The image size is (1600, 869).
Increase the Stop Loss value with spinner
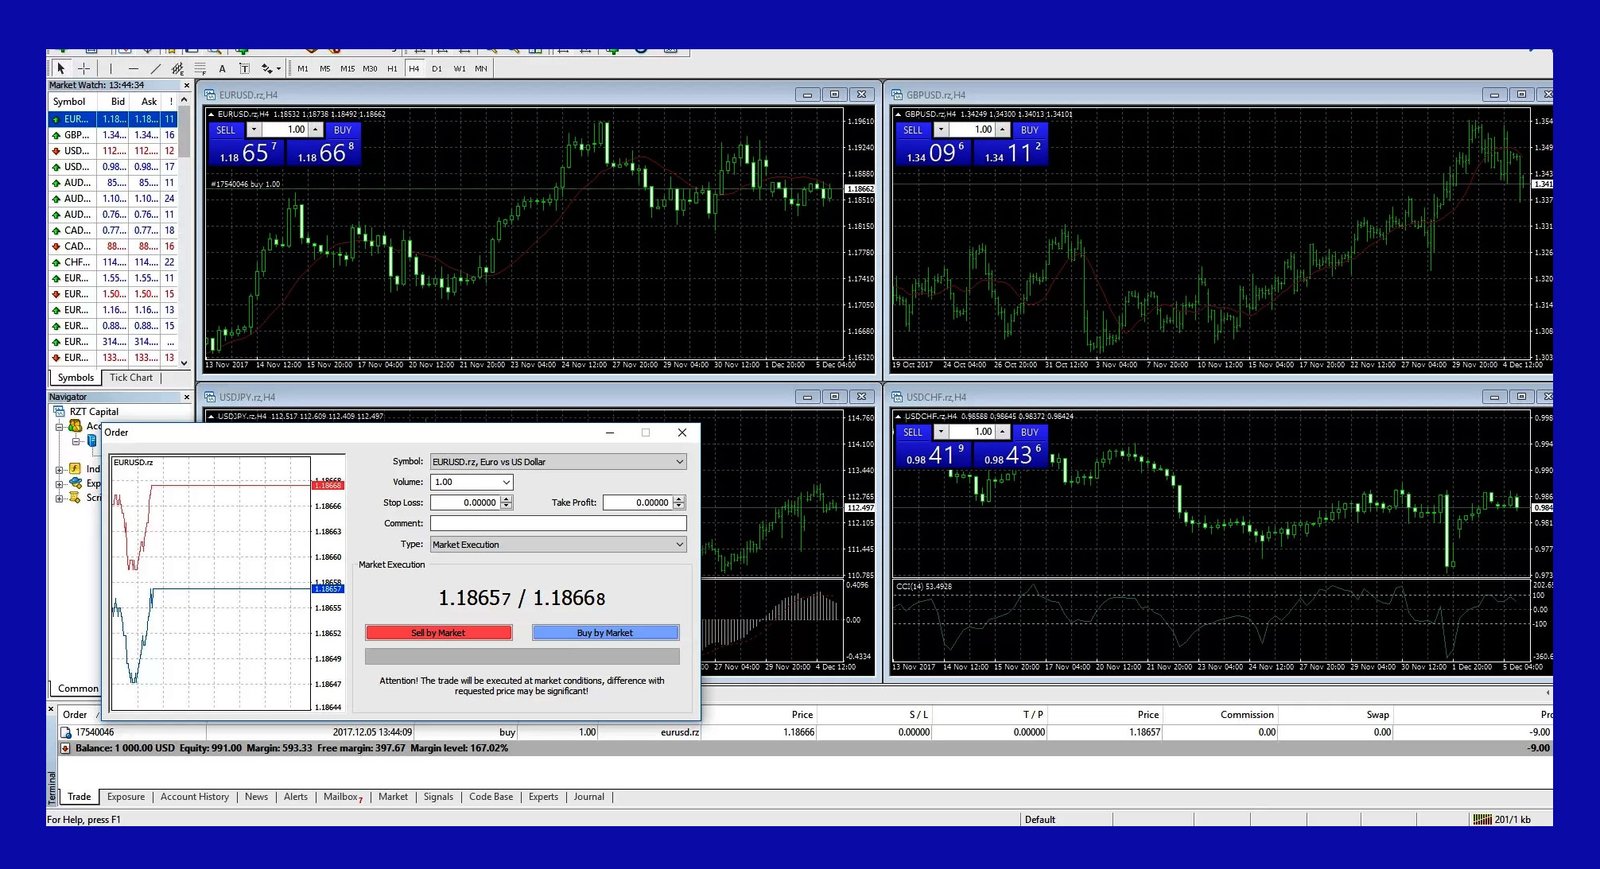pos(507,499)
